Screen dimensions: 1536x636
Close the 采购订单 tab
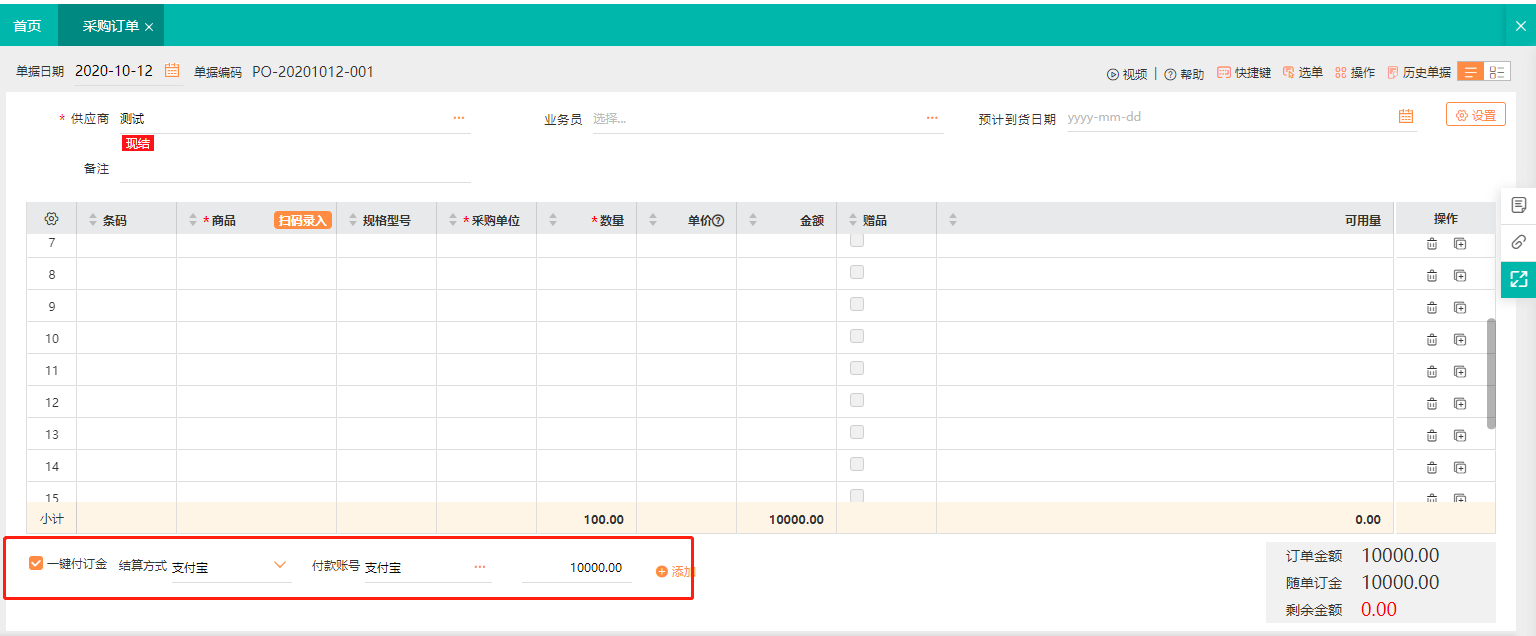click(x=149, y=27)
